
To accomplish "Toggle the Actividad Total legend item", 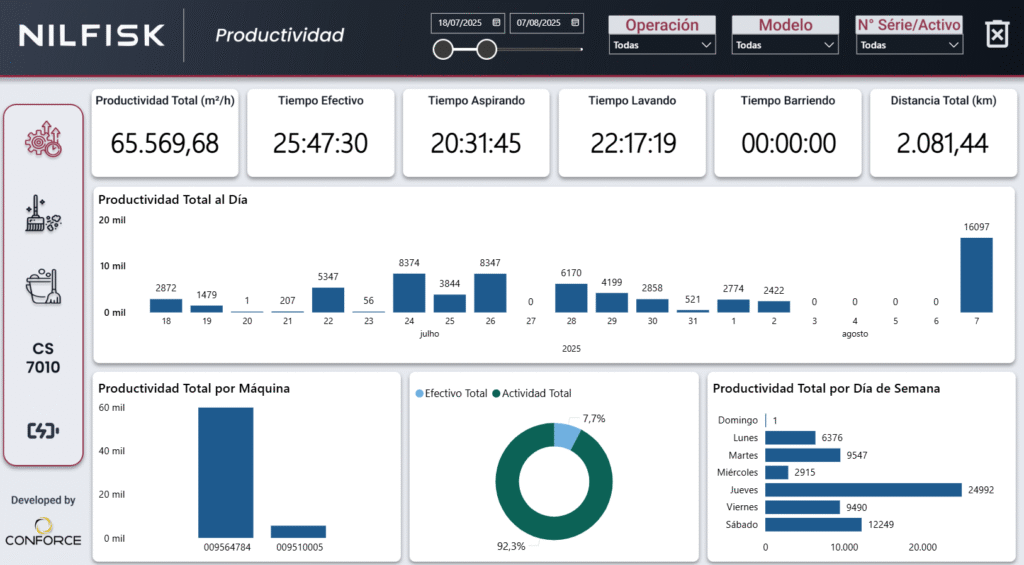I will [535, 394].
